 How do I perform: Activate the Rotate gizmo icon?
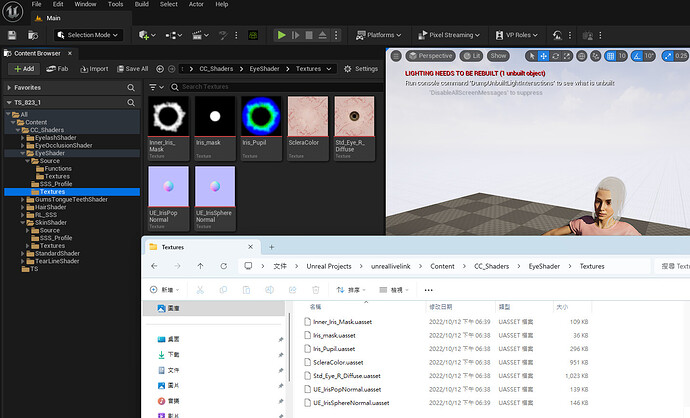coord(555,56)
